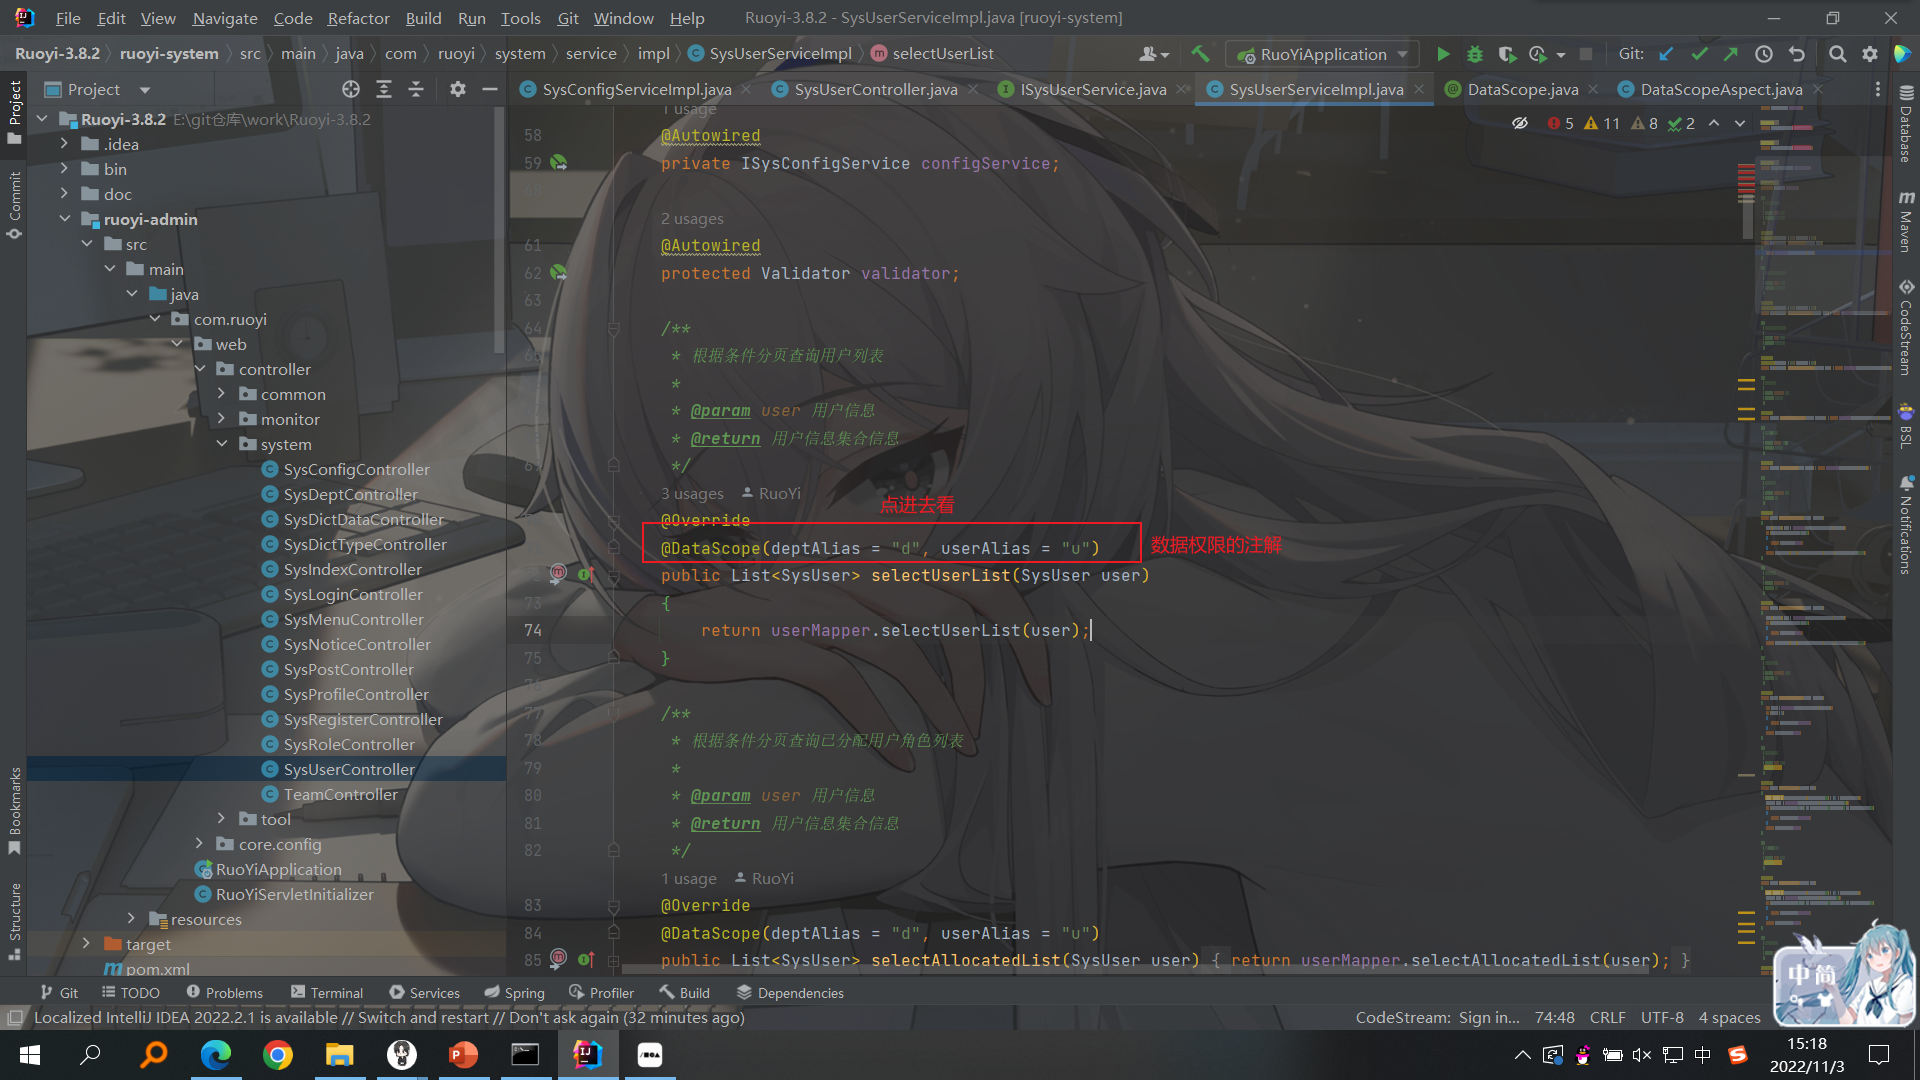Open Git history clock icon
The image size is (1920, 1080).
(1764, 54)
